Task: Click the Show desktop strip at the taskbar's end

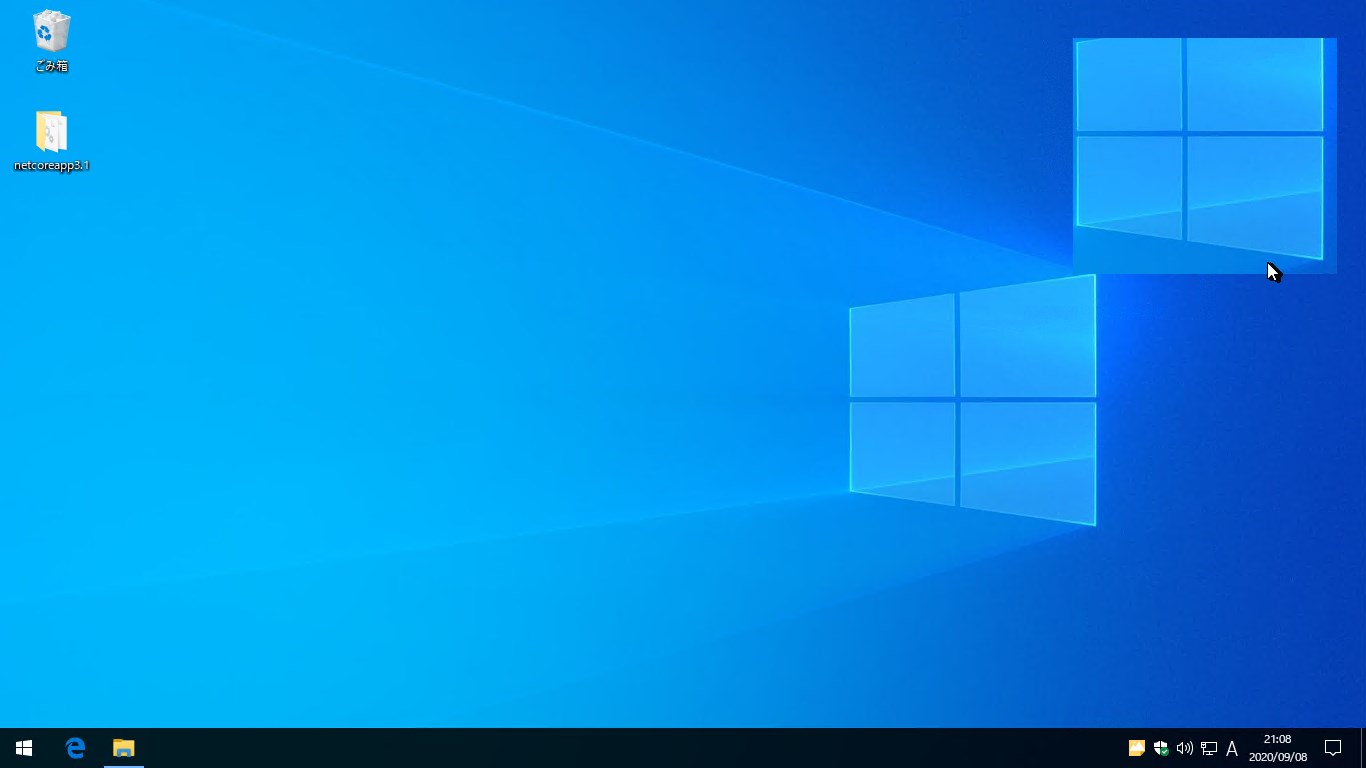Action: pyautogui.click(x=1362, y=748)
